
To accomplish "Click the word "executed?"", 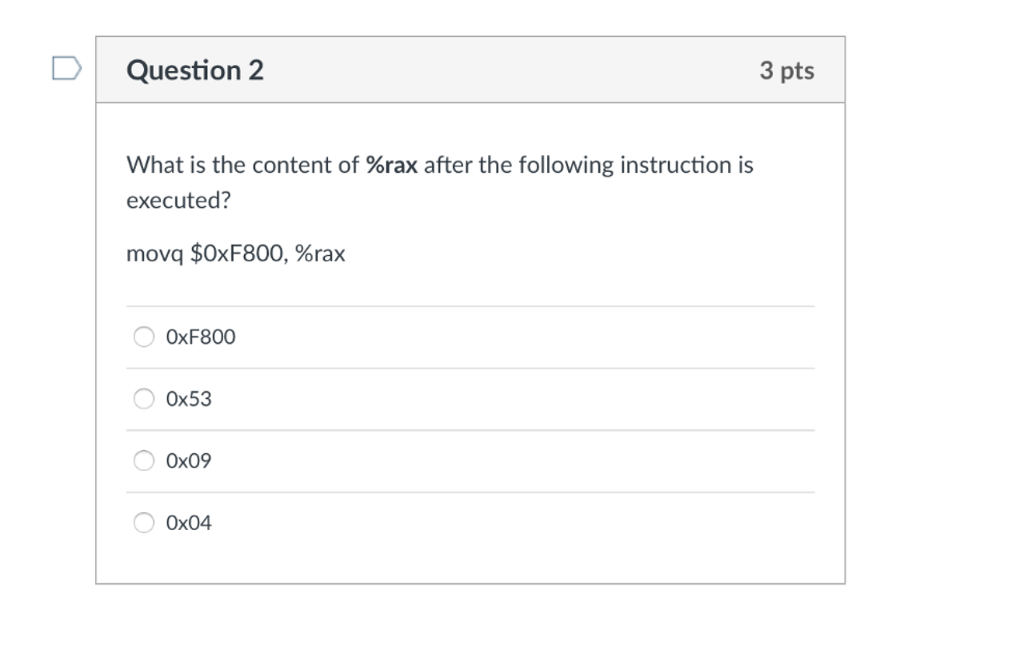I will [x=178, y=200].
